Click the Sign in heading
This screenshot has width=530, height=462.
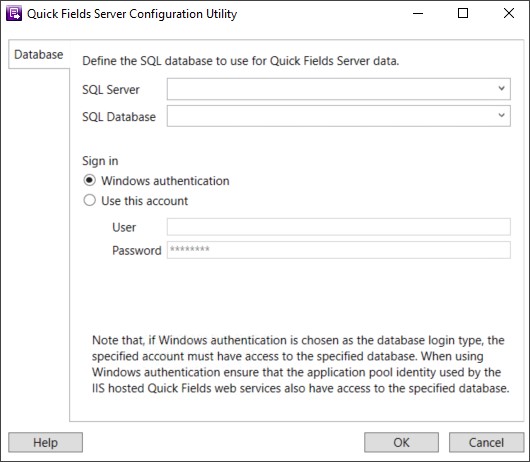coord(100,161)
